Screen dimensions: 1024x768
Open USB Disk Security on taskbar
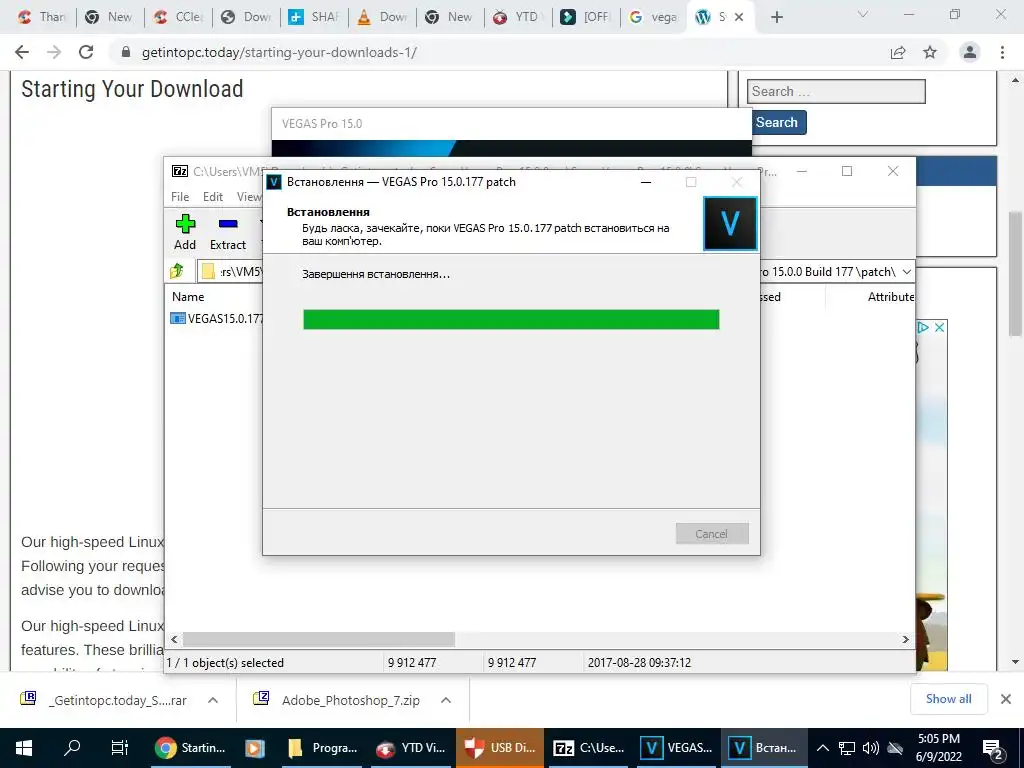(x=500, y=748)
